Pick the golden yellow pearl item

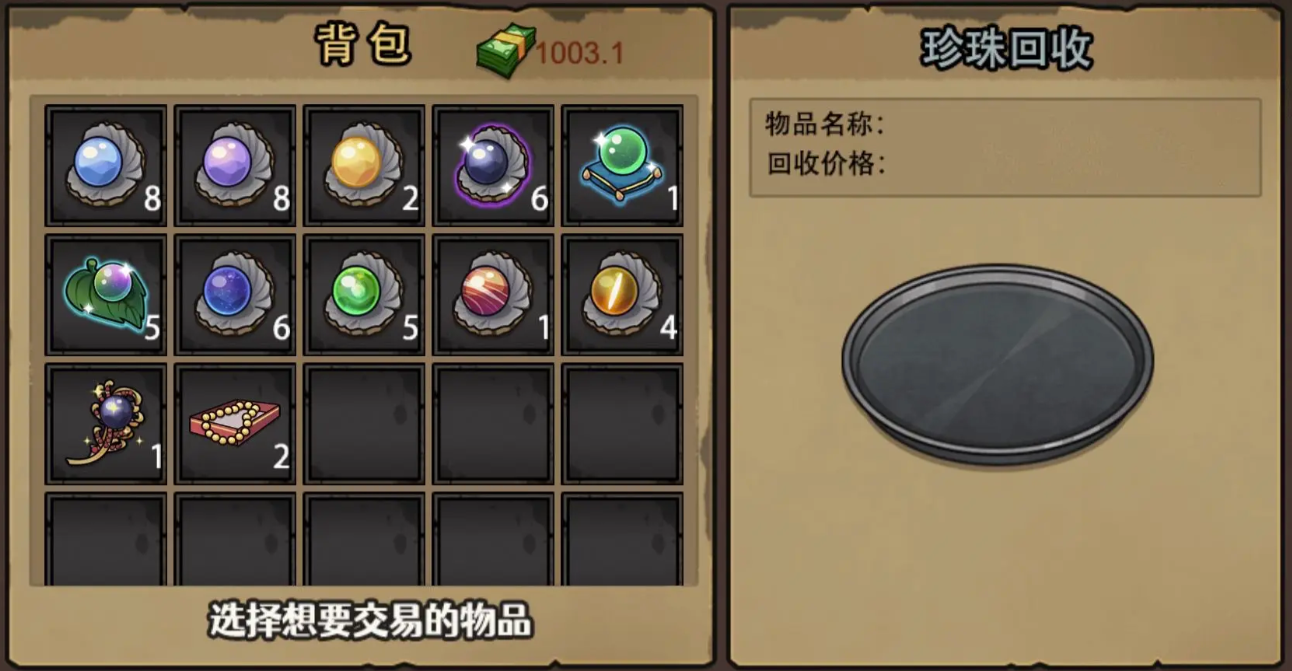(x=364, y=166)
